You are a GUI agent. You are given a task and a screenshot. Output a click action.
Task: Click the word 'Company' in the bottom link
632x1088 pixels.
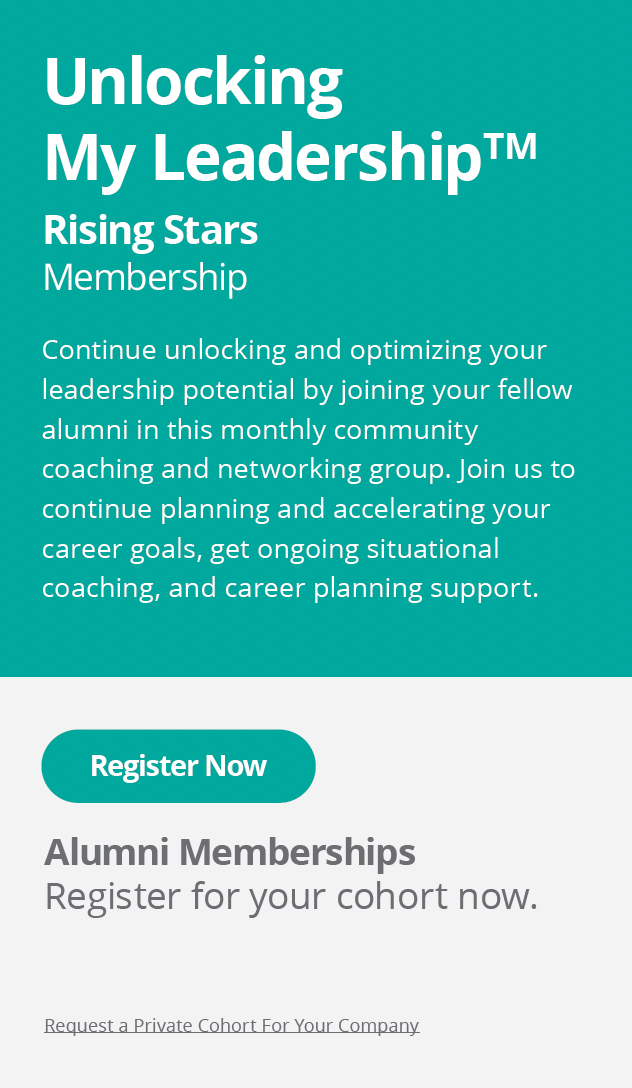coord(378,1025)
